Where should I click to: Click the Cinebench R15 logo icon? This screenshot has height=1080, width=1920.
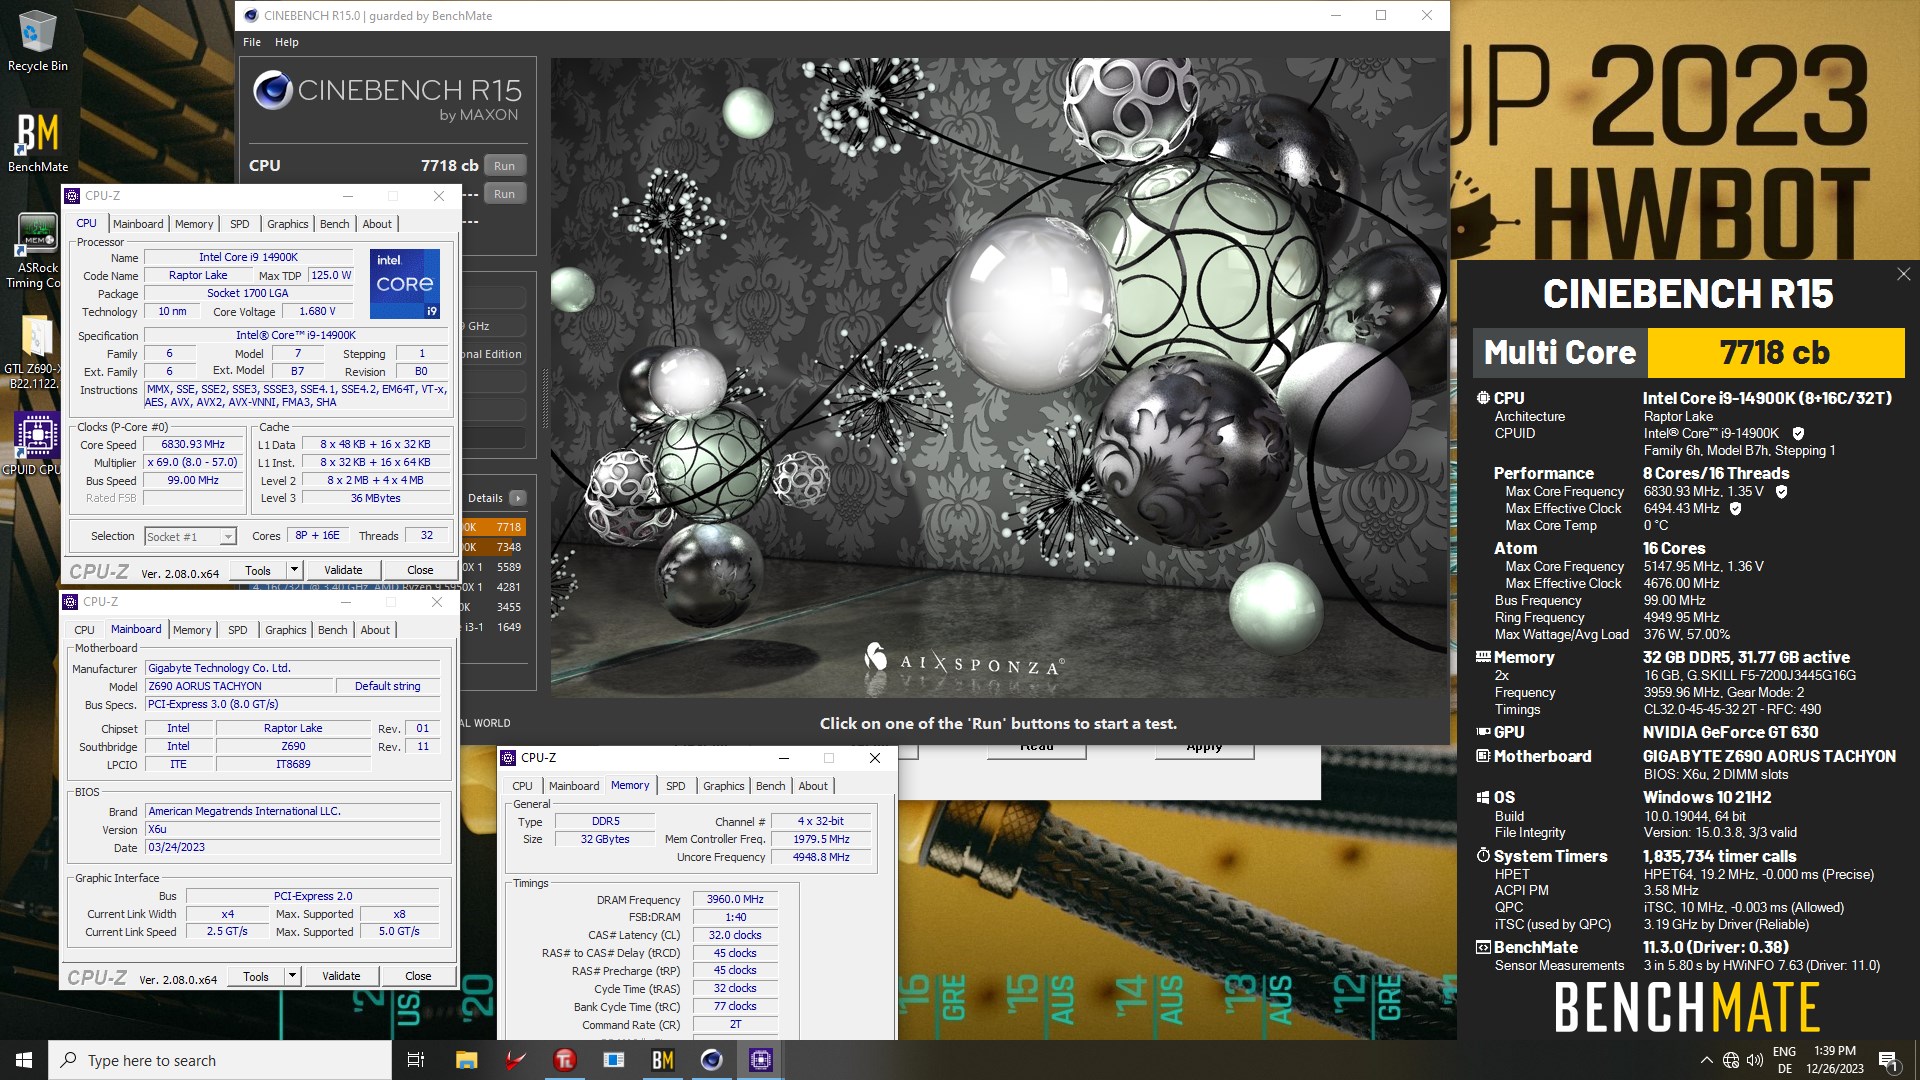point(272,90)
